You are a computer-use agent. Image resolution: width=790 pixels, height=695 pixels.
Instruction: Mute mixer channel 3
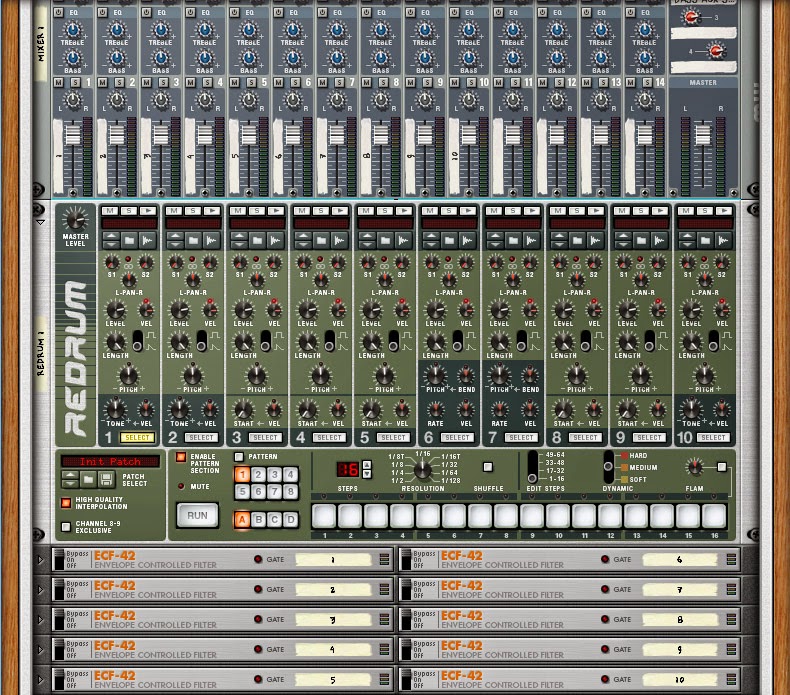(x=147, y=82)
